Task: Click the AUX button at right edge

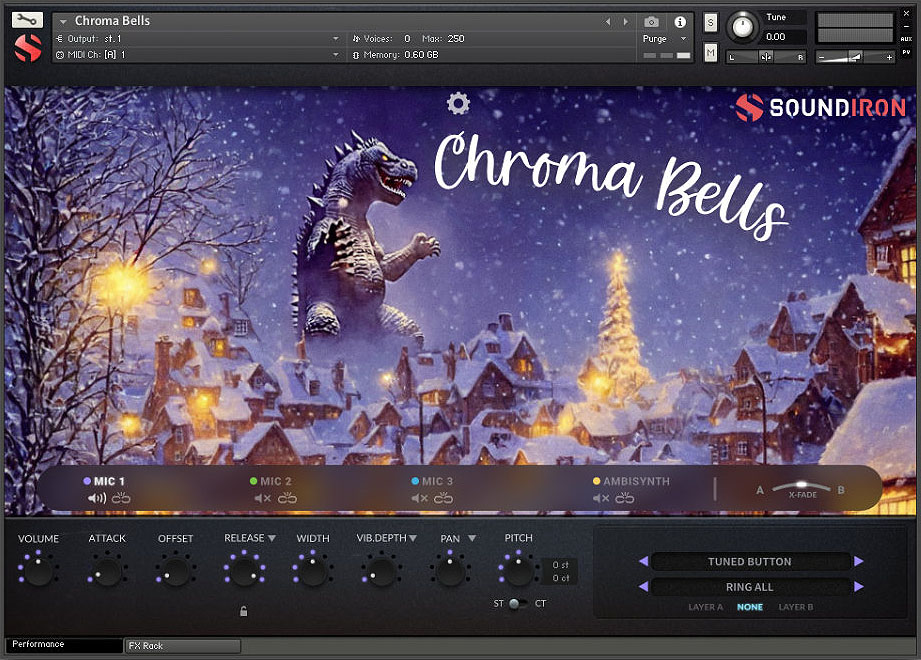Action: 906,39
